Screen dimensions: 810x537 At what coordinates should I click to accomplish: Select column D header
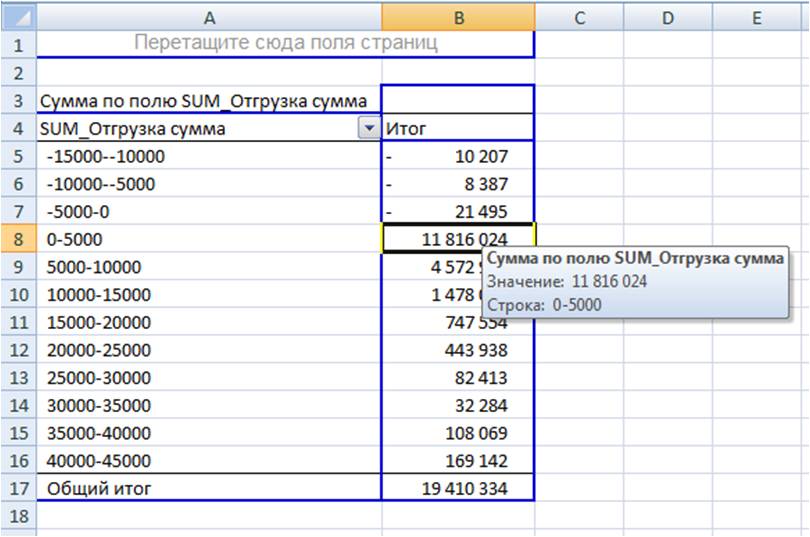668,18
